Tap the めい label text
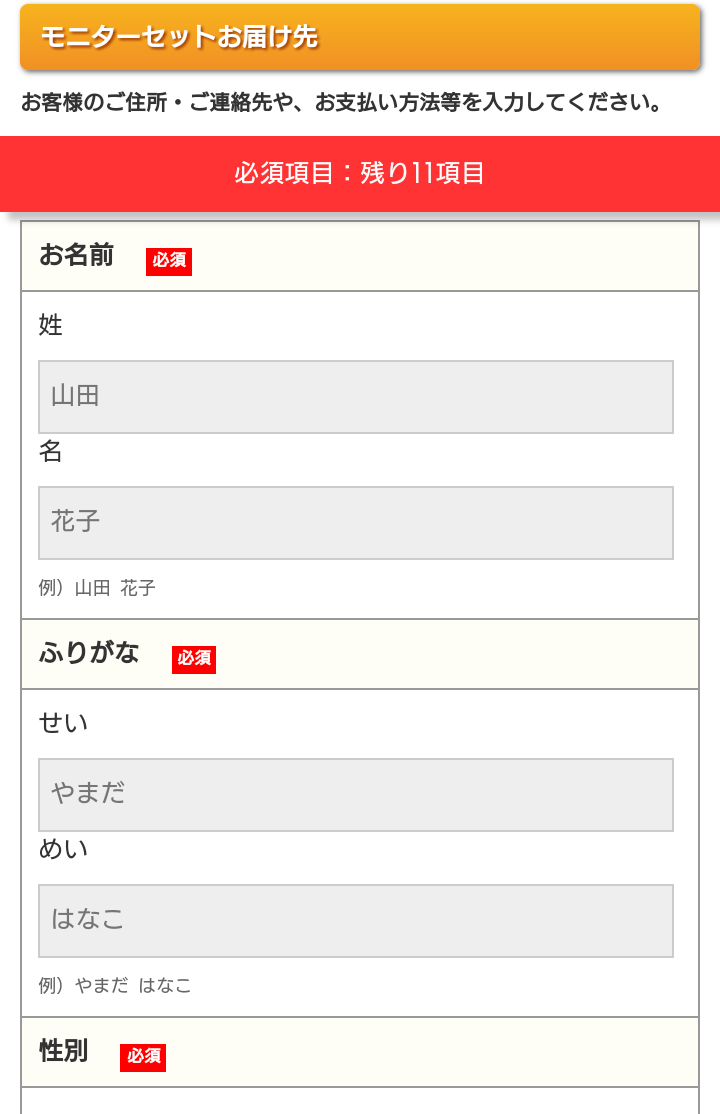720x1114 pixels. 63,850
